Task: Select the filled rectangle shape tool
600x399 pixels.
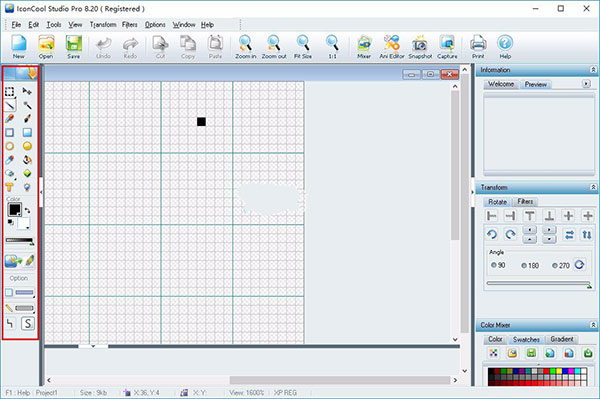Action: tap(27, 132)
